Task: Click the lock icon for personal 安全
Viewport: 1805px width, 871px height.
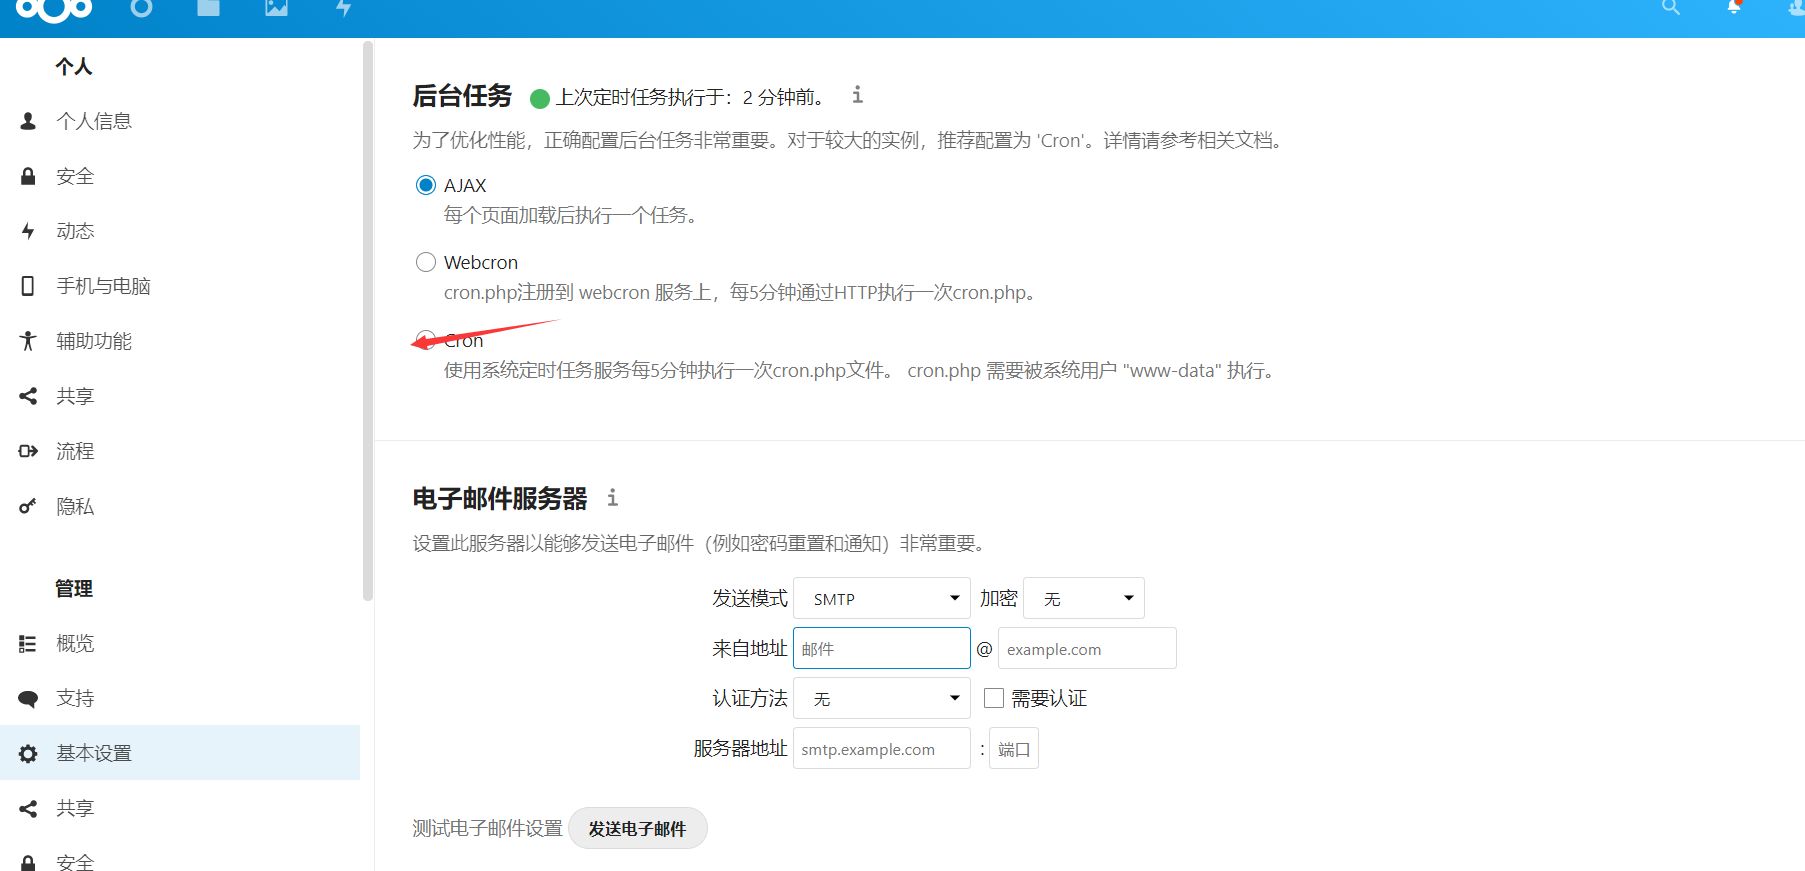Action: [x=28, y=176]
